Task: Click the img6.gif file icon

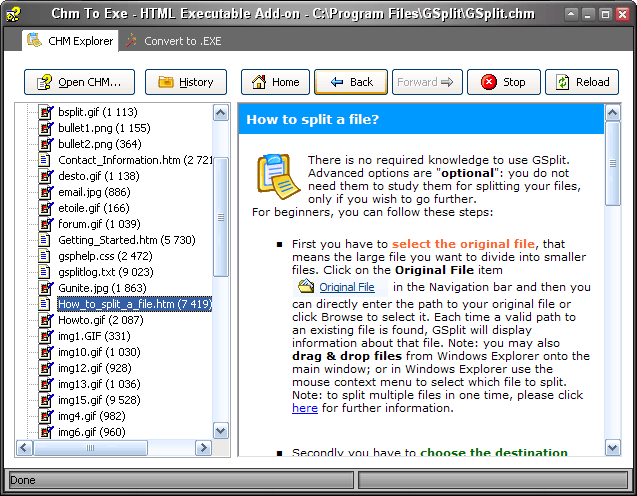Action: click(x=46, y=432)
